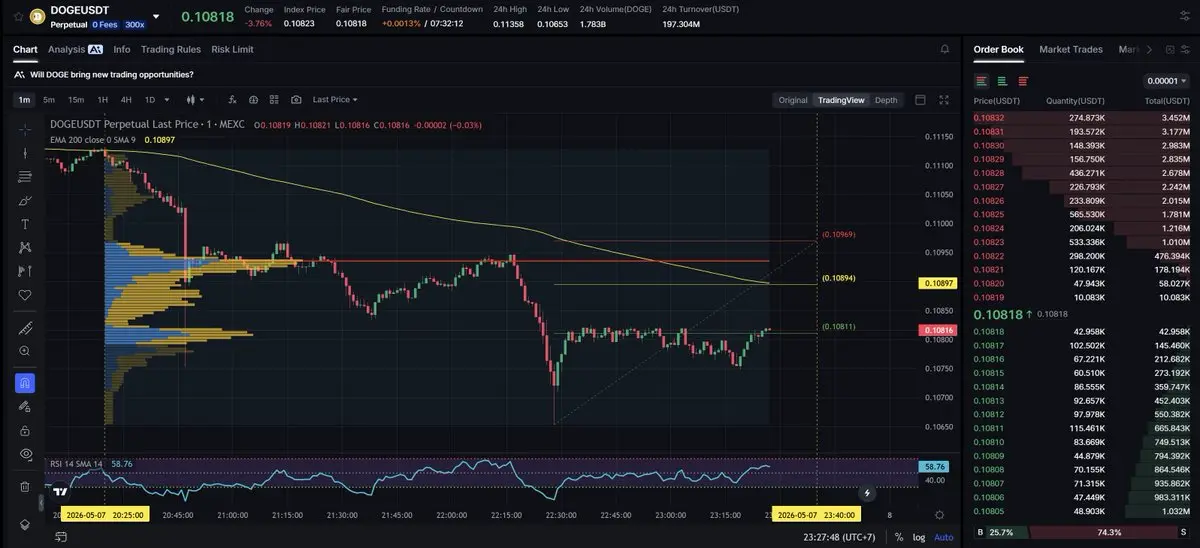Image resolution: width=1200 pixels, height=548 pixels.
Task: Take a chart snapshot with camera icon
Action: click(x=296, y=100)
